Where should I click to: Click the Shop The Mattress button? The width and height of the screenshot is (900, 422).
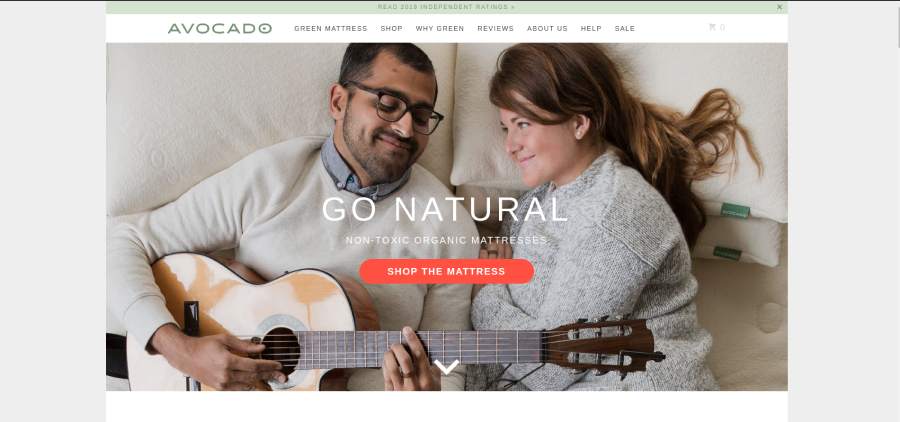447,271
